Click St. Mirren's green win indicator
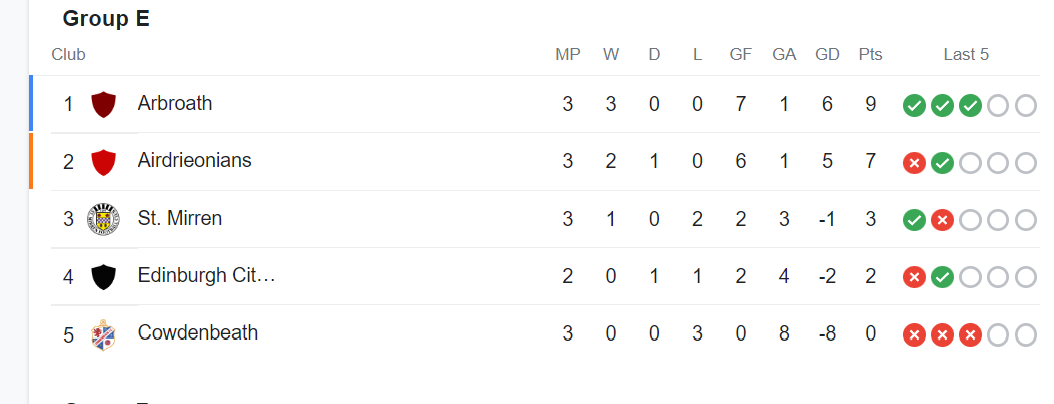Screen dimensions: 1054x404 pyautogui.click(x=914, y=220)
